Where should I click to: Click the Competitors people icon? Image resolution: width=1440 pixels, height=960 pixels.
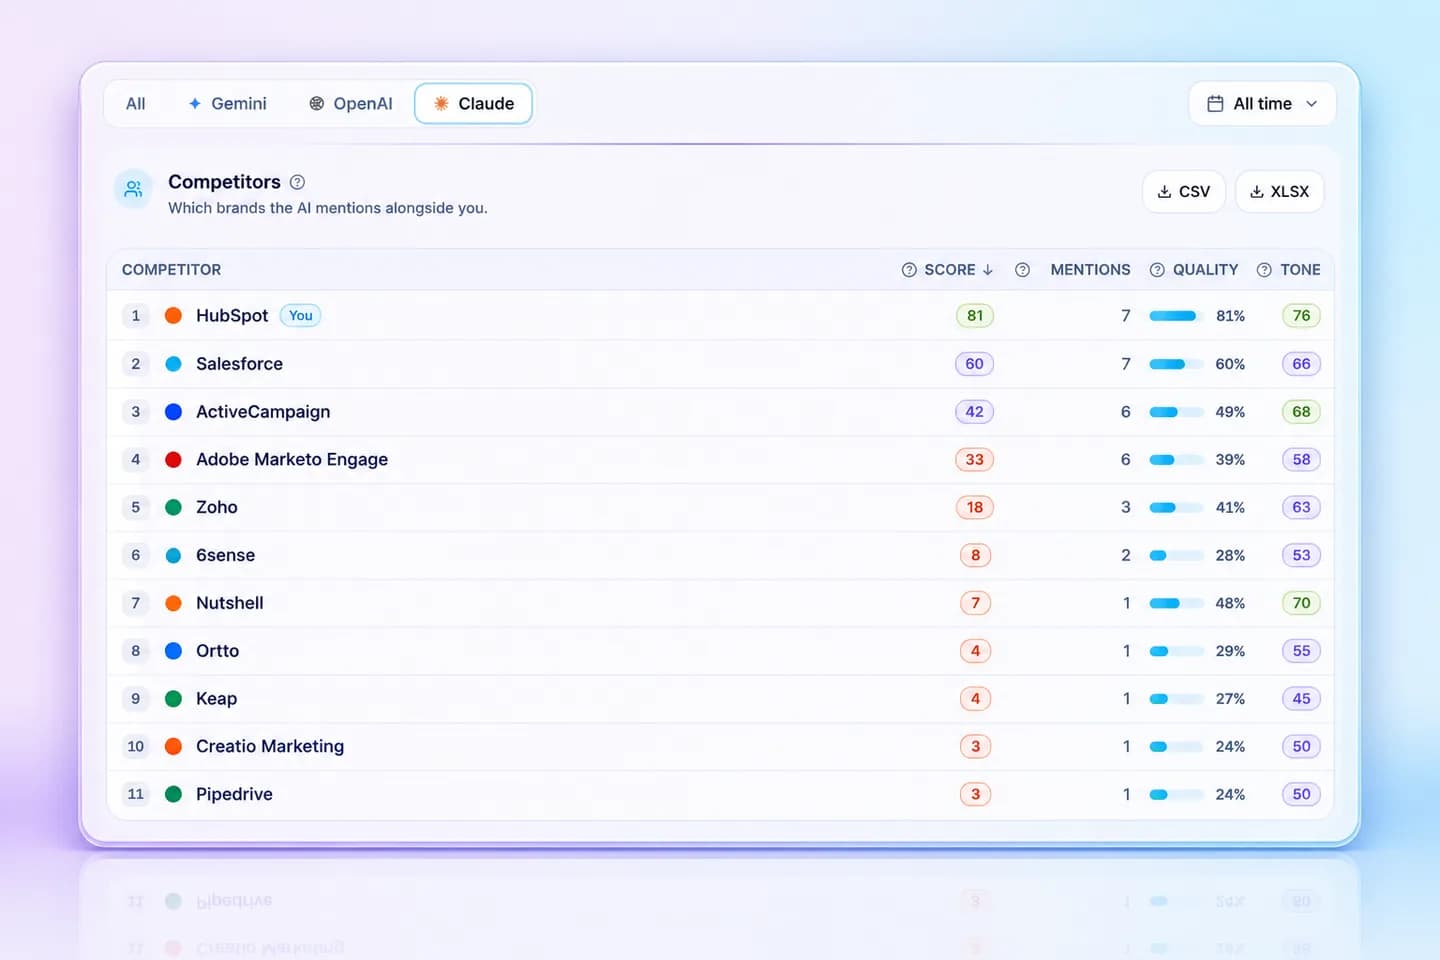coord(133,189)
